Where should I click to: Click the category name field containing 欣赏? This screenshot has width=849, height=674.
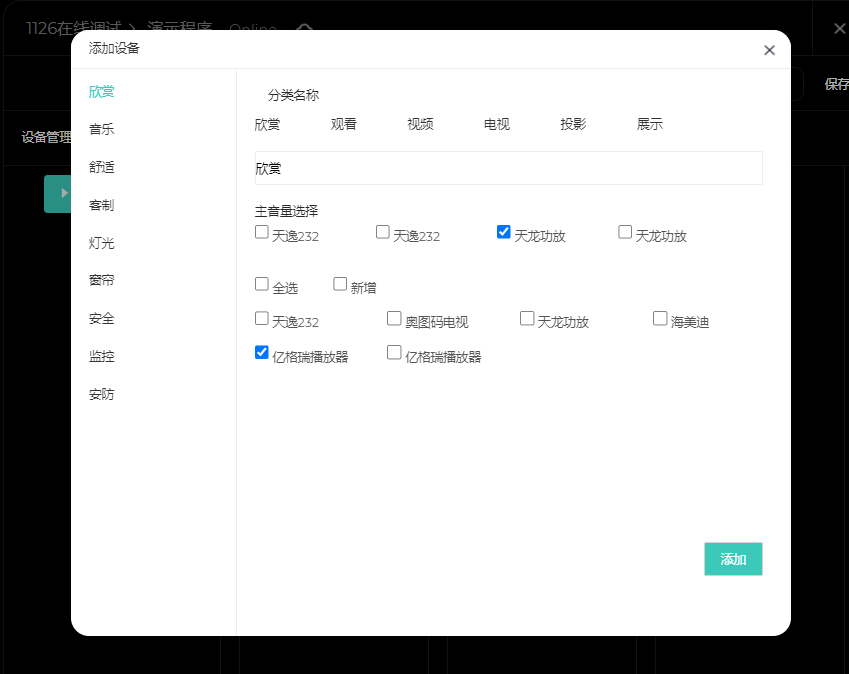[508, 169]
